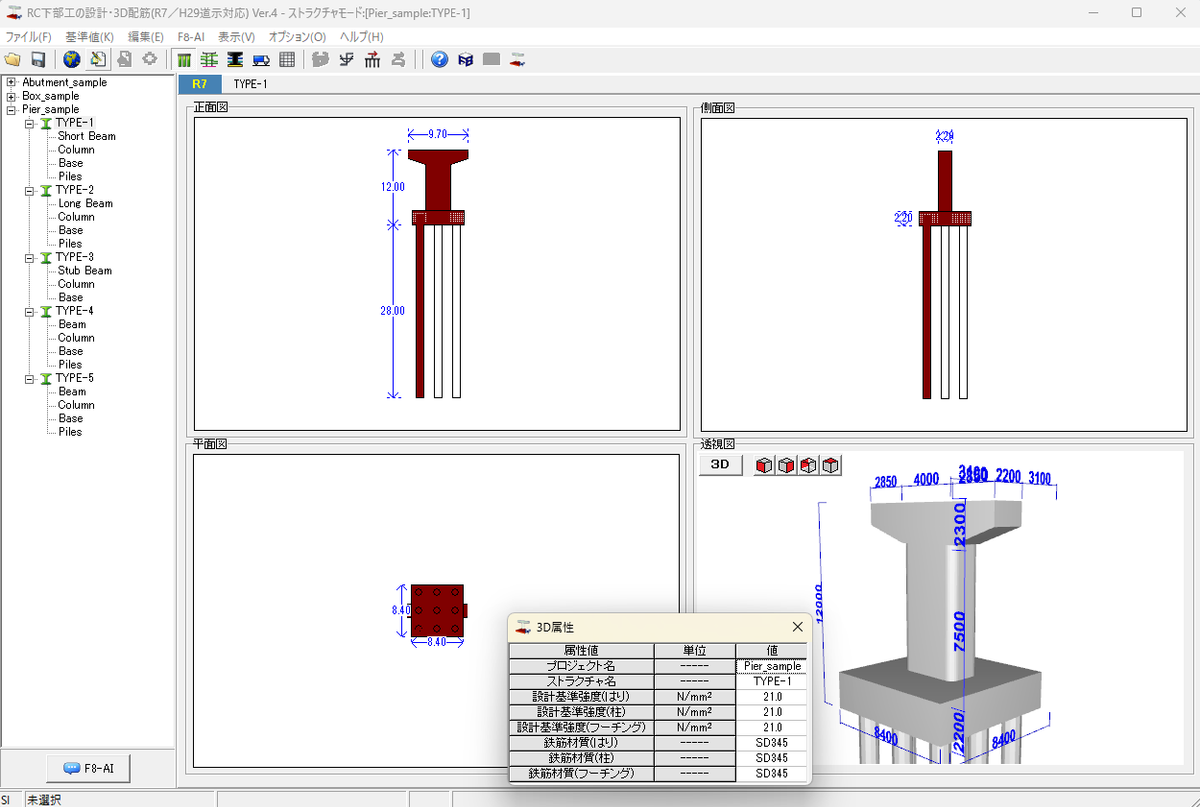Open the F8-AI menu
This screenshot has width=1200, height=807.
pyautogui.click(x=191, y=37)
